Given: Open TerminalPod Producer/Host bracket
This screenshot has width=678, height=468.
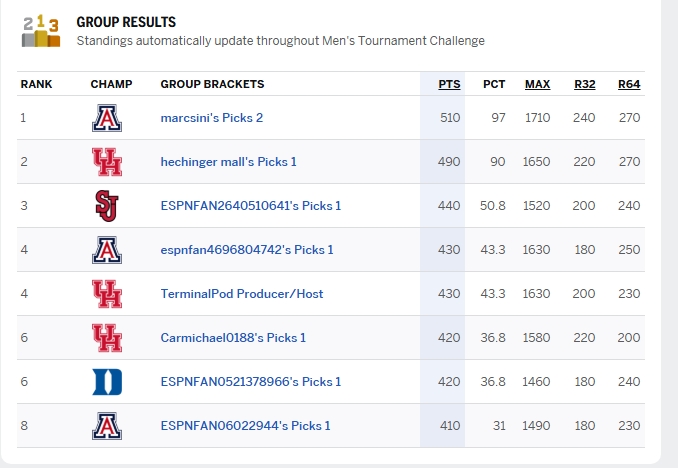Looking at the screenshot, I should (241, 294).
